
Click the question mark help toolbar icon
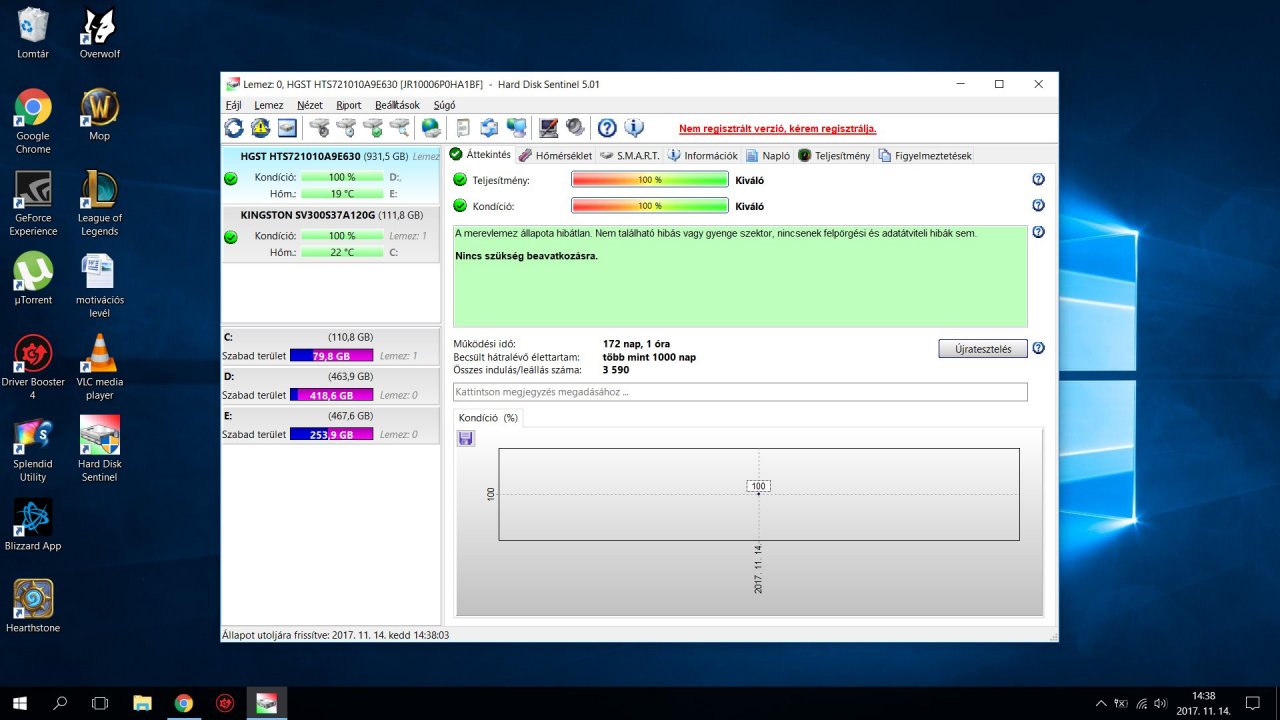pyautogui.click(x=607, y=127)
